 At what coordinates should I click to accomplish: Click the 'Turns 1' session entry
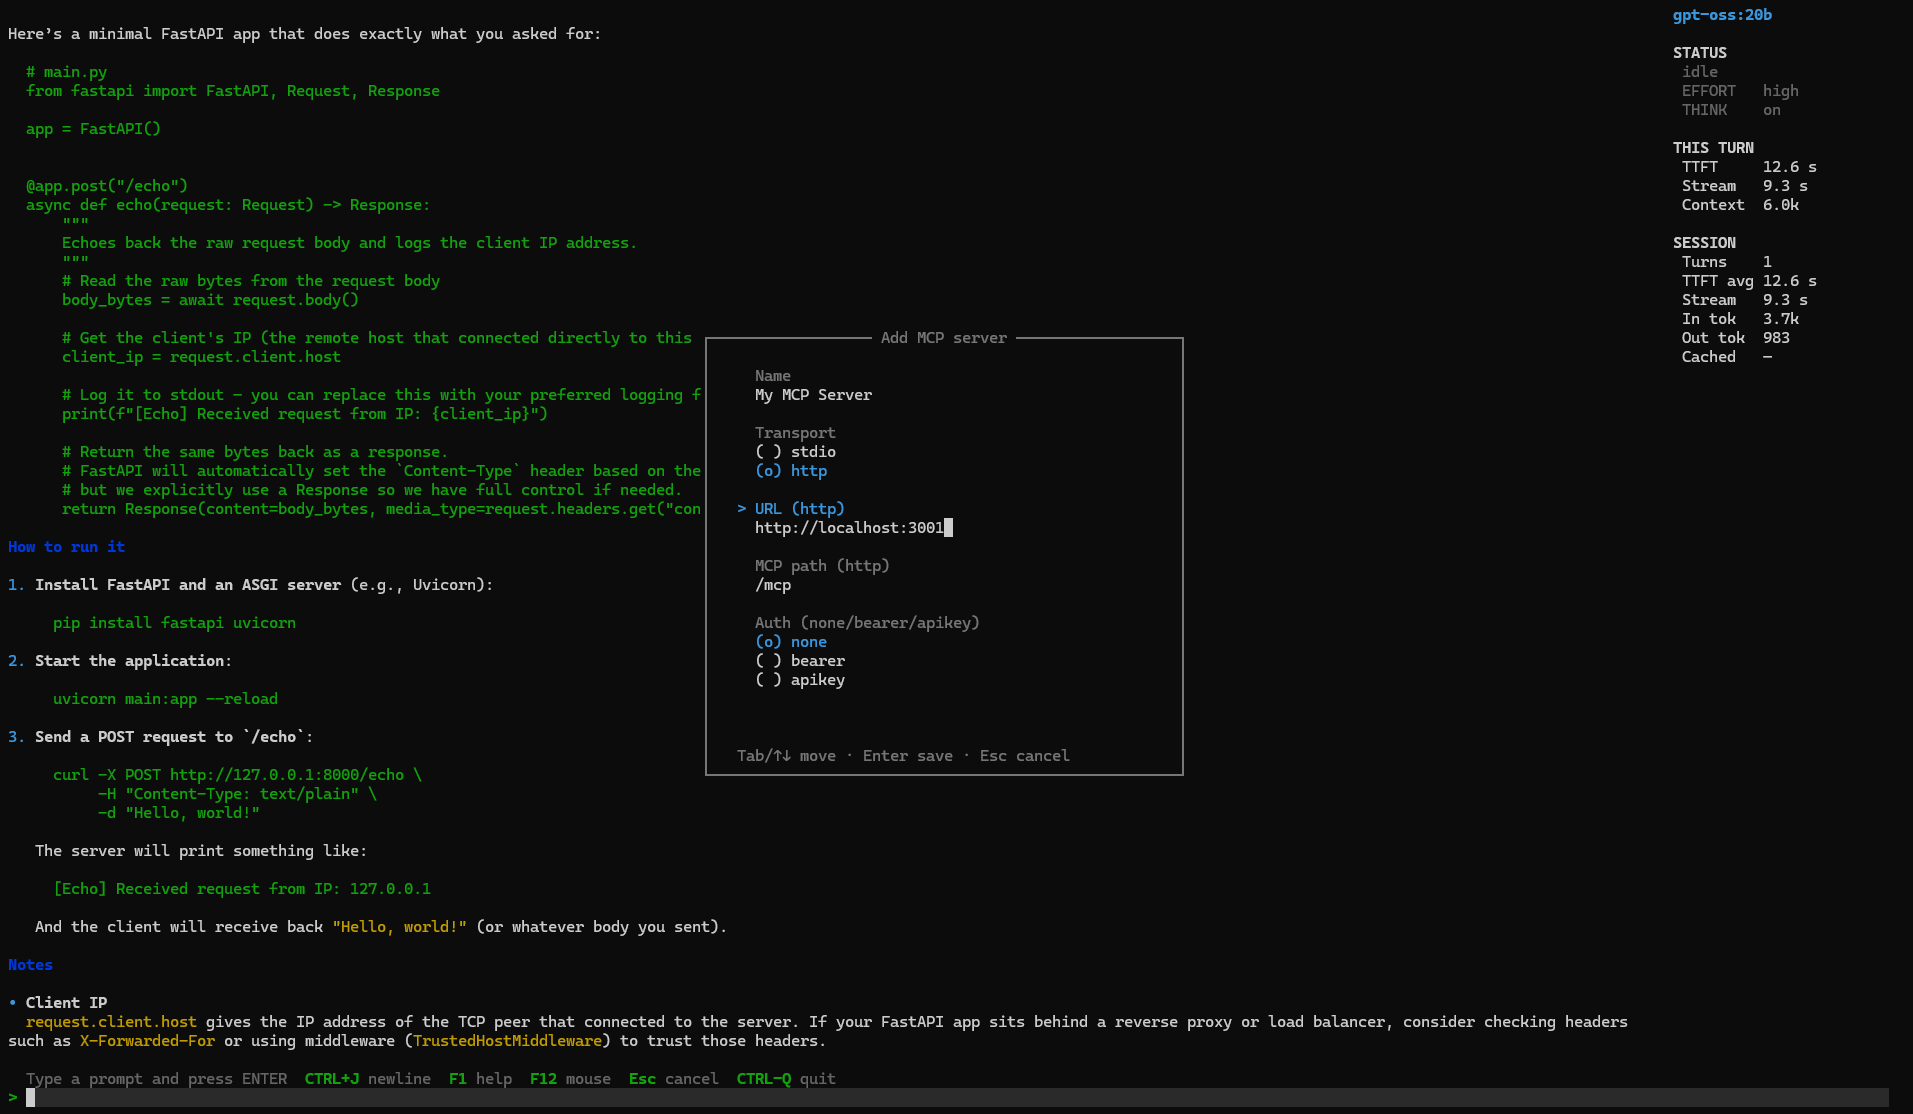tap(1727, 262)
